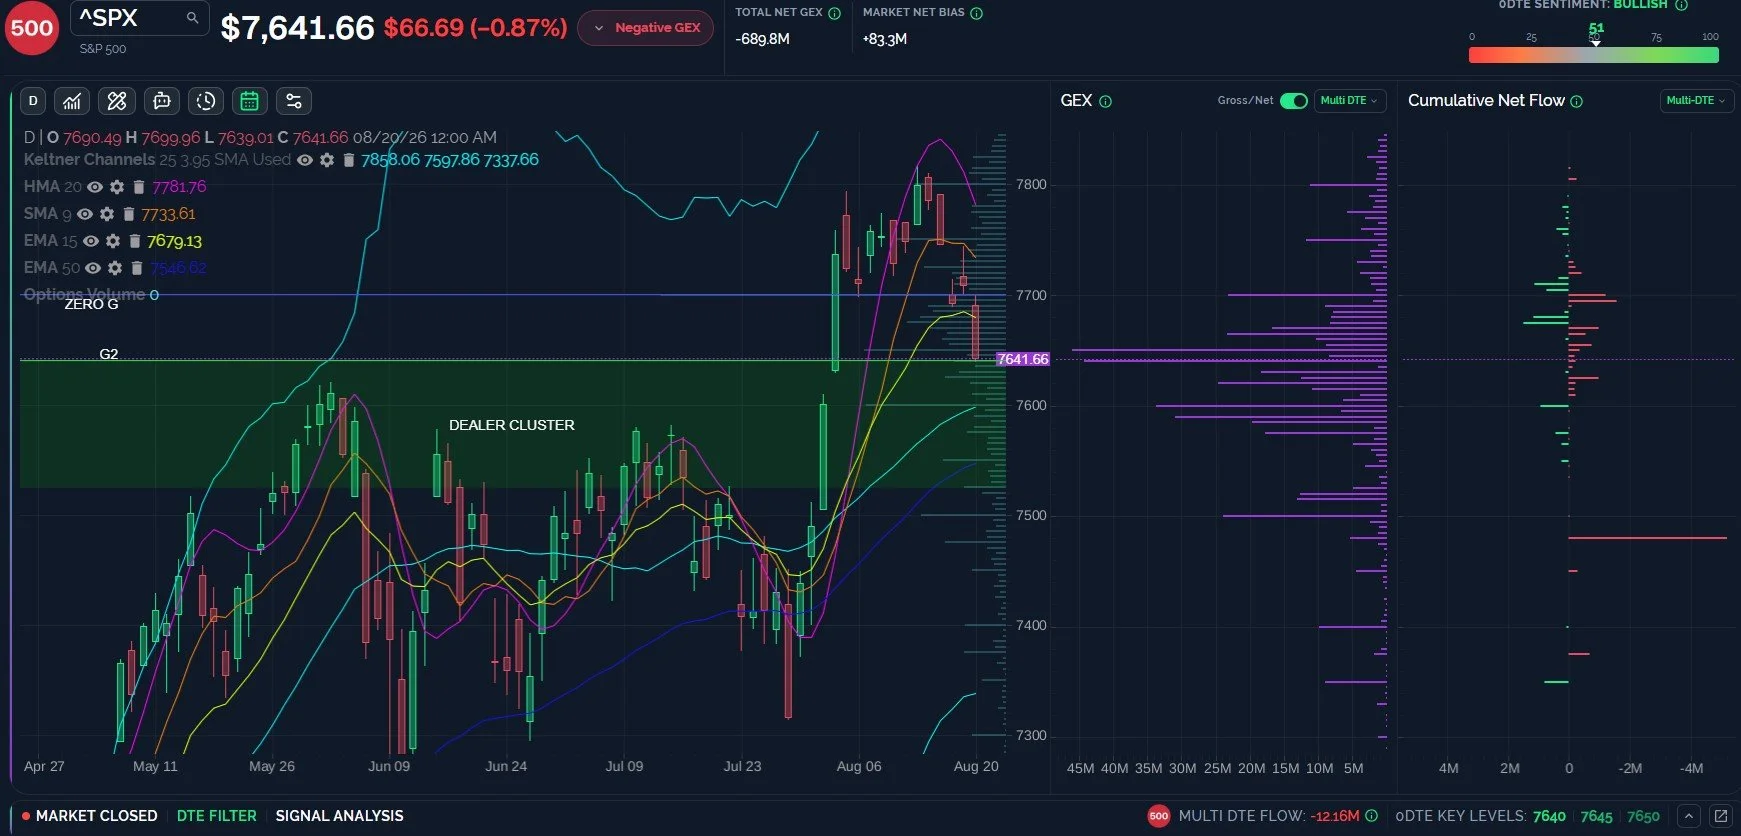Screen dimensions: 1741x836
Task: Click the HMA 20 value 7781.76
Action: tap(179, 187)
